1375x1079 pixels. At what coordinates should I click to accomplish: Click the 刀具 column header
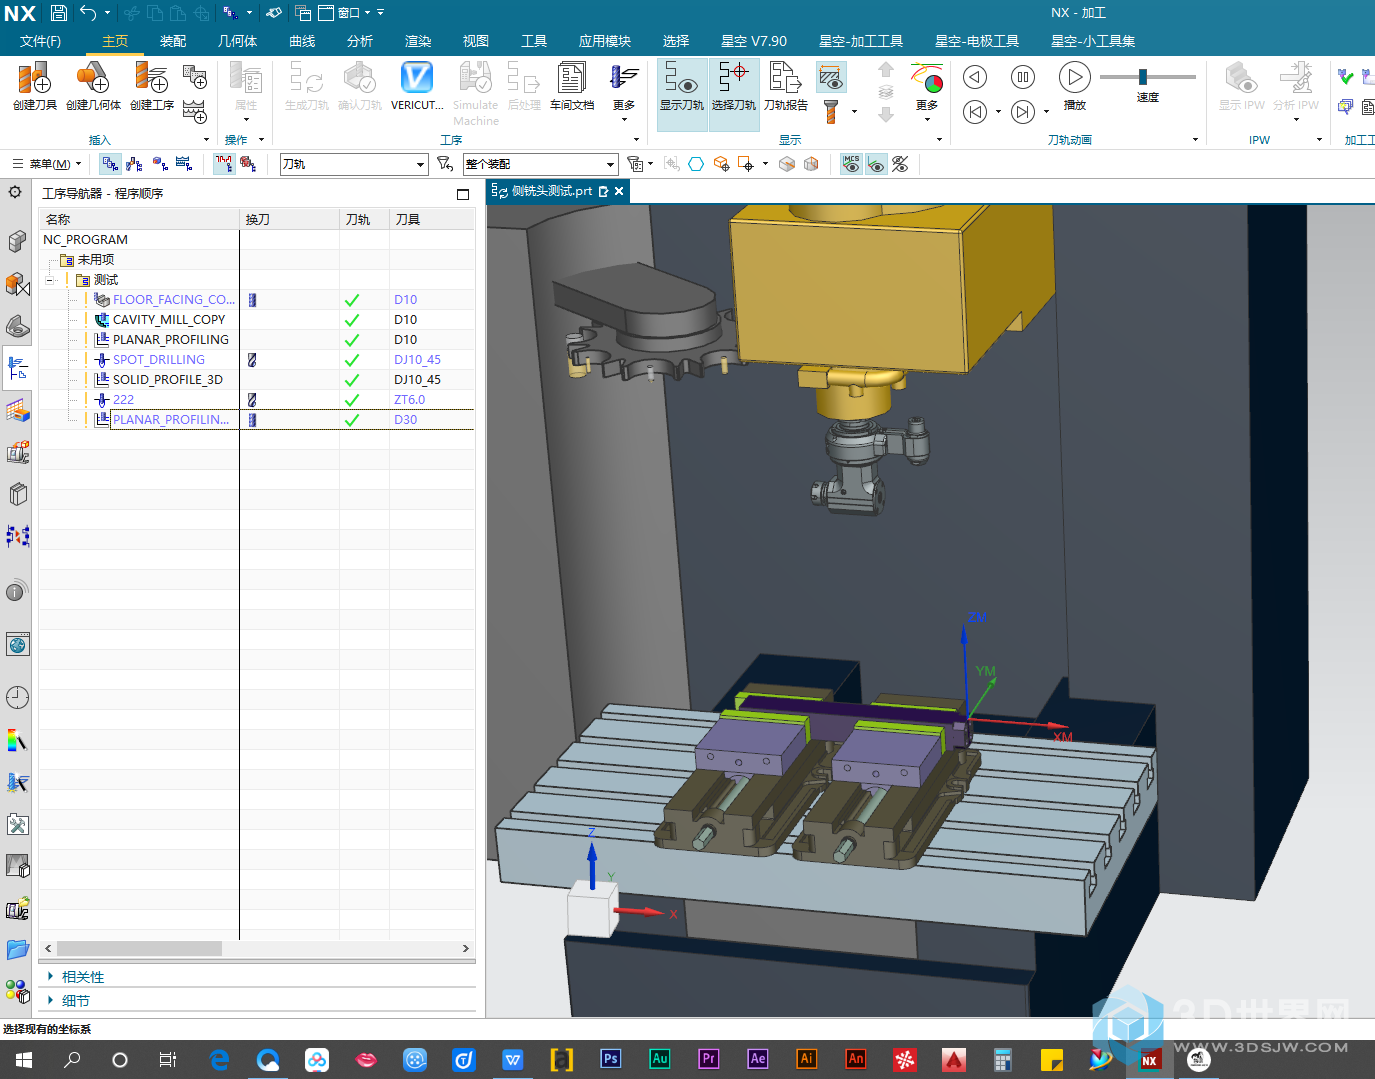pyautogui.click(x=432, y=219)
